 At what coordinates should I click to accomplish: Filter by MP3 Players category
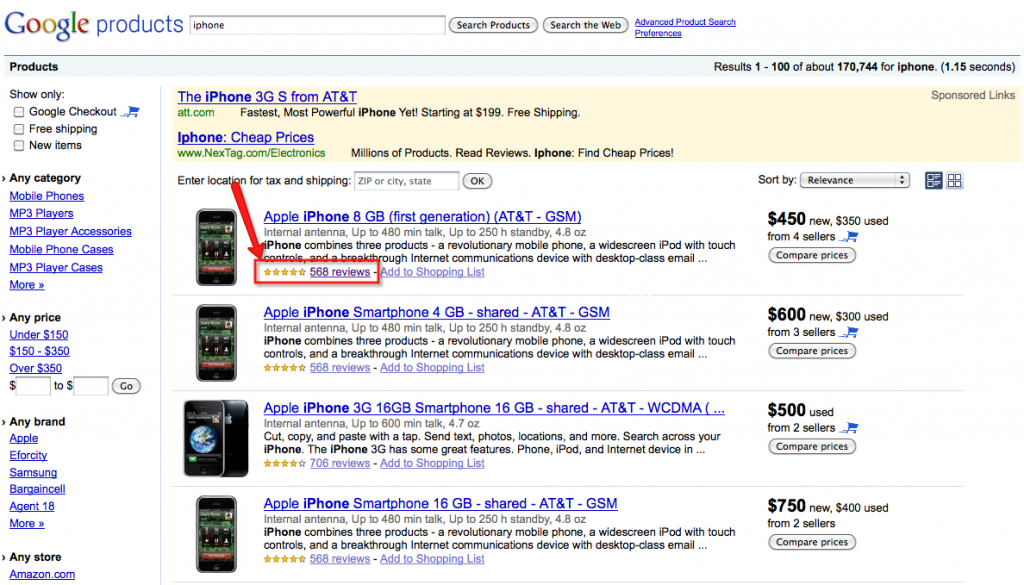coord(41,213)
